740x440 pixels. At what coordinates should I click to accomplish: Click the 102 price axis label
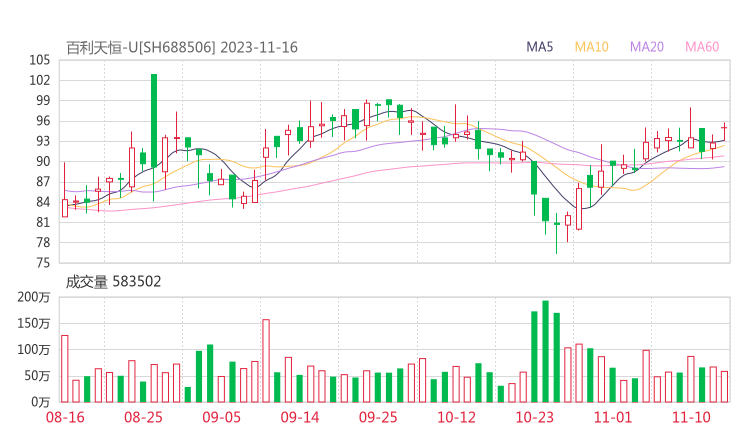39,80
